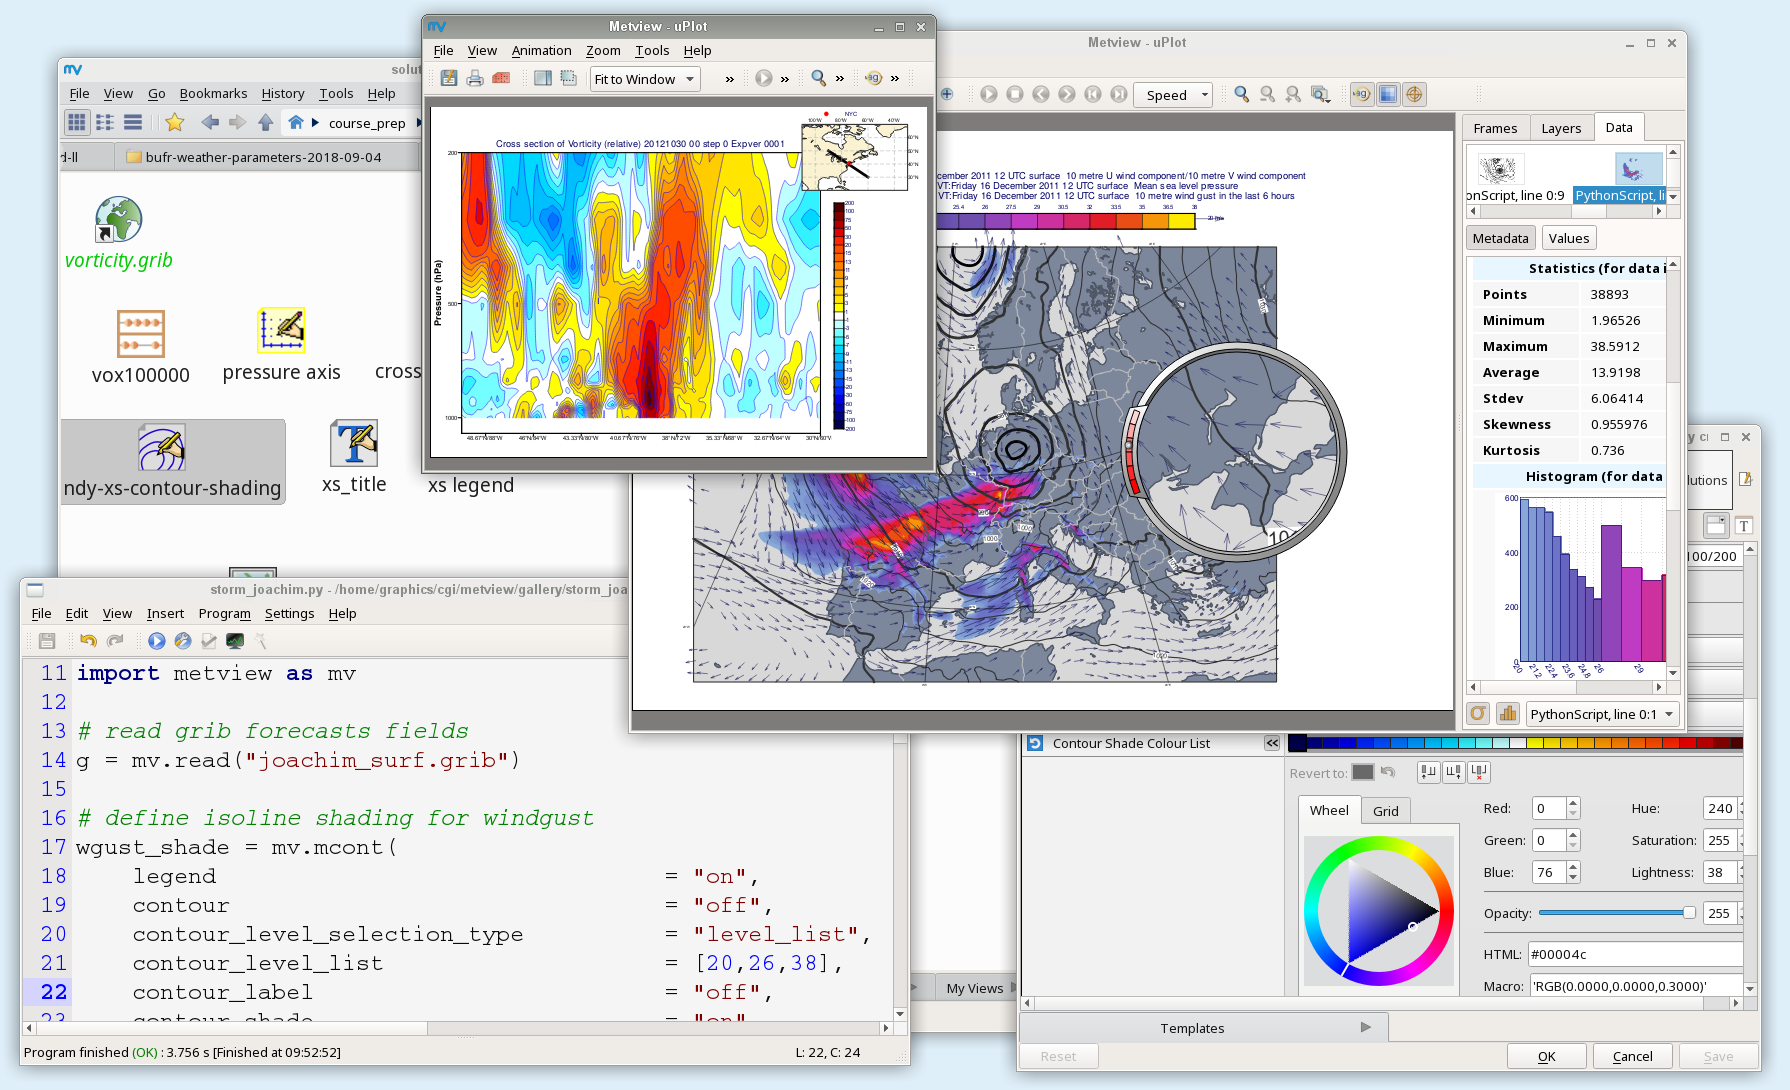Switch to the Layers tab
The height and width of the screenshot is (1090, 1790).
1561,128
